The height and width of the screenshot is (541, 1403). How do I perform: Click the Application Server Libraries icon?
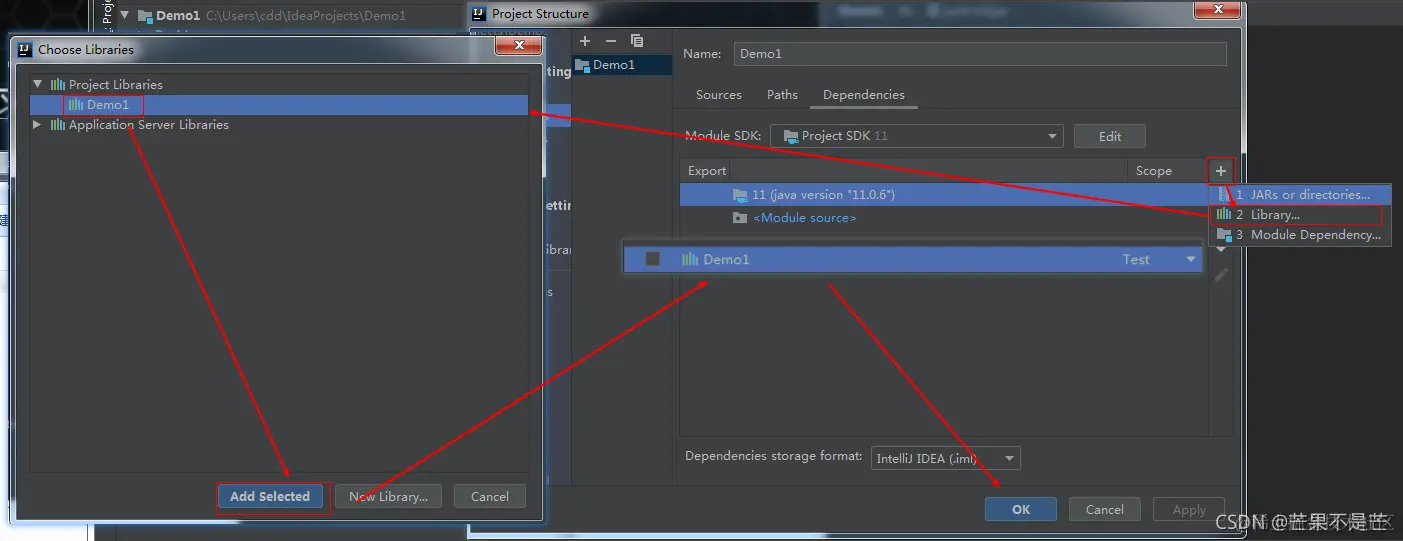[58, 125]
